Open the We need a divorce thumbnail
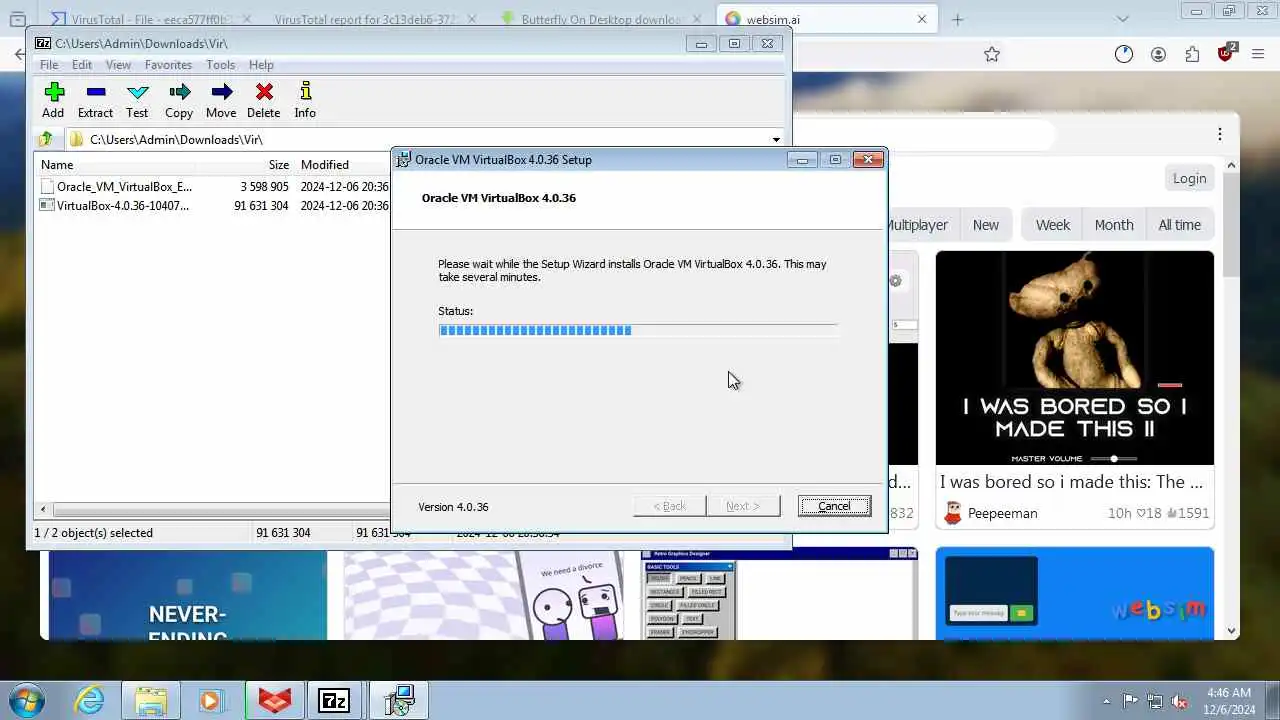 pyautogui.click(x=482, y=595)
